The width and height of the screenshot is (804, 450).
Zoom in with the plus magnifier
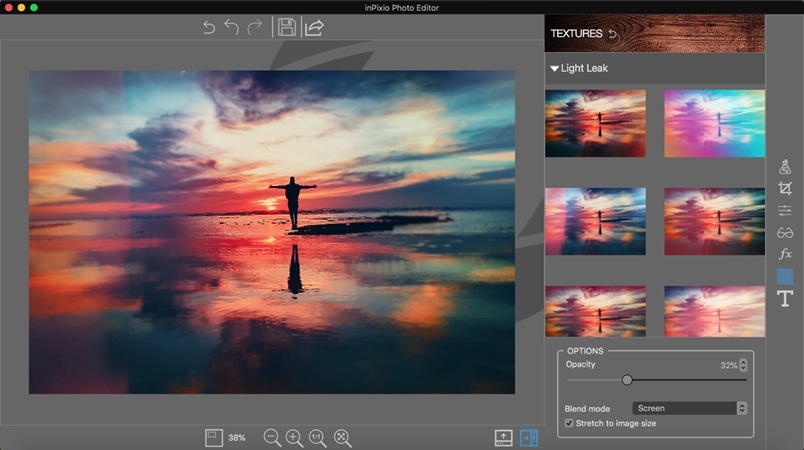tap(294, 438)
